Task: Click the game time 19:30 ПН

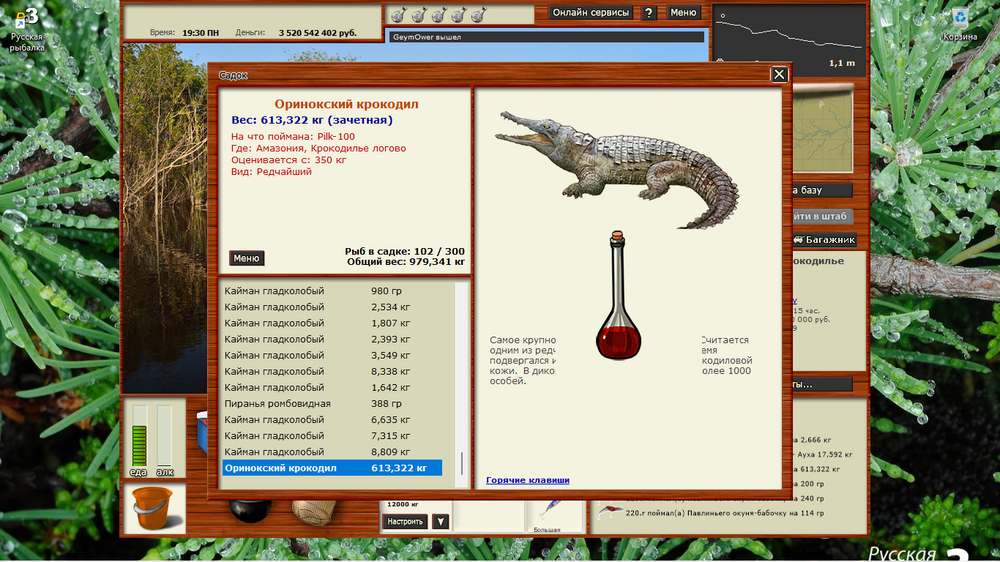Action: (x=200, y=33)
